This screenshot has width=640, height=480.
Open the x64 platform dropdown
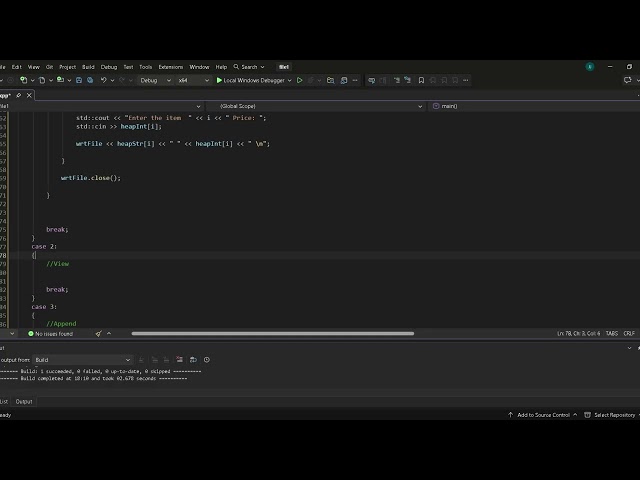point(193,80)
